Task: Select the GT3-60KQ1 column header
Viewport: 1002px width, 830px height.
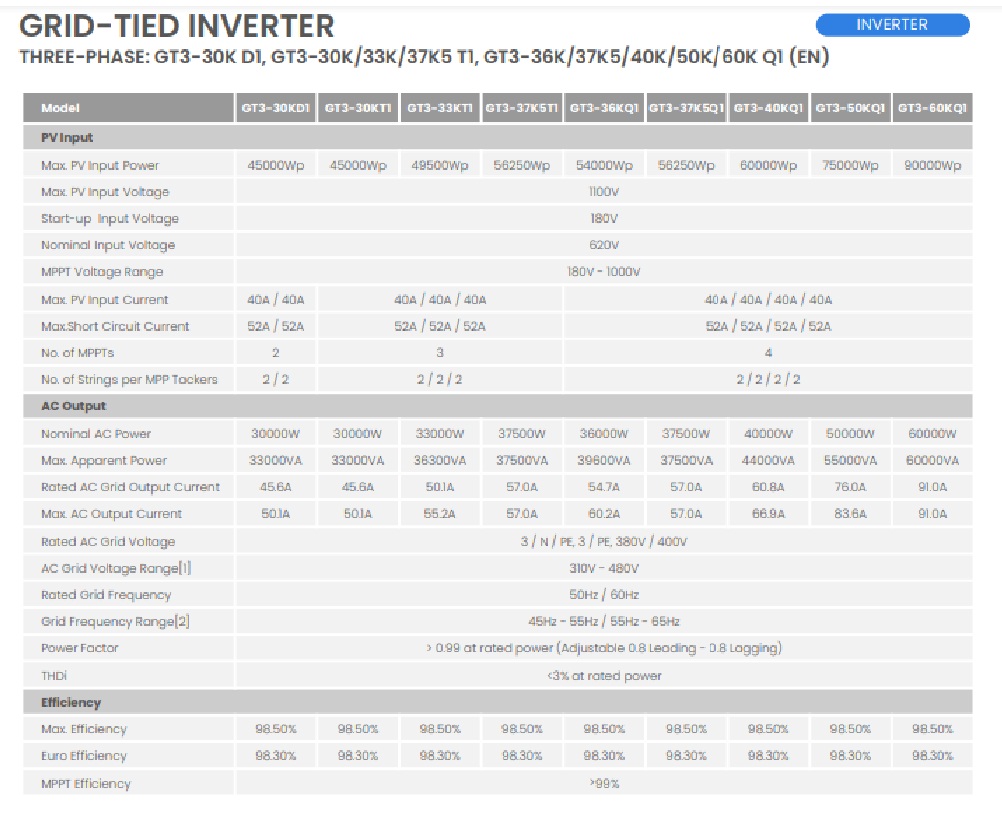Action: 932,108
